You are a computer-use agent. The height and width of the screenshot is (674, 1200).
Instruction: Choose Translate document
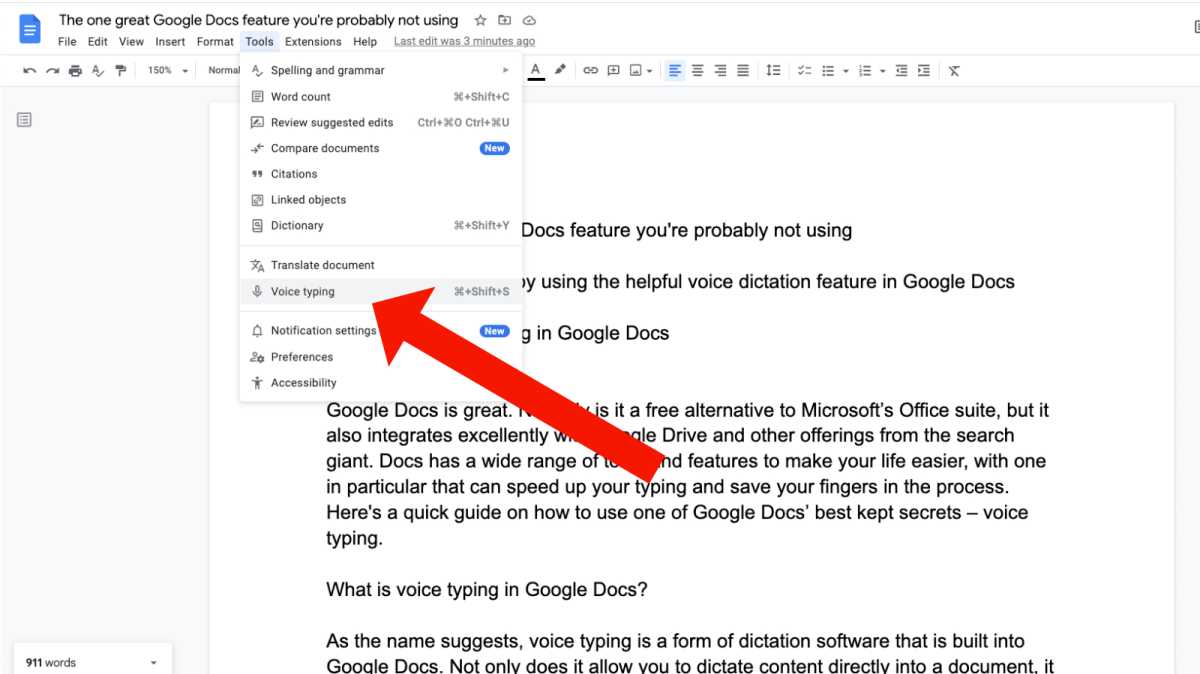coord(381,265)
